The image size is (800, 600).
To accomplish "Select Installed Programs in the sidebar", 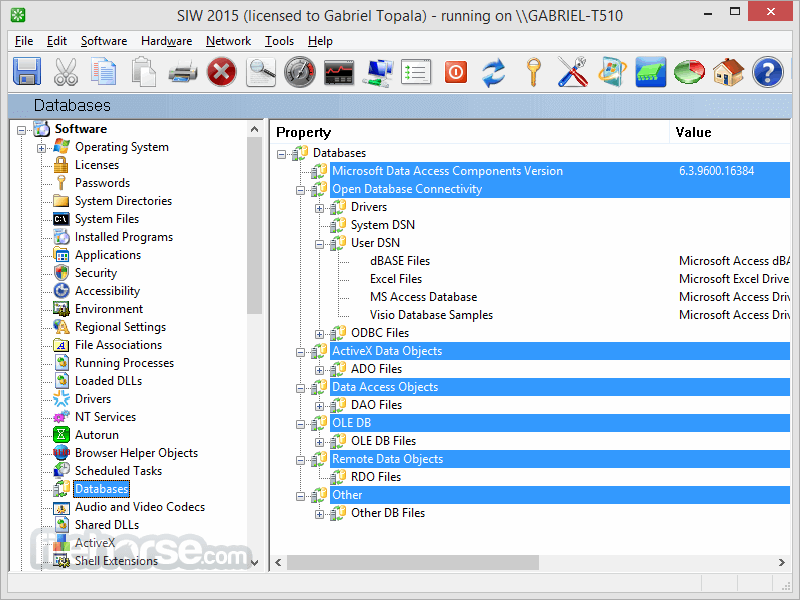I will click(124, 237).
